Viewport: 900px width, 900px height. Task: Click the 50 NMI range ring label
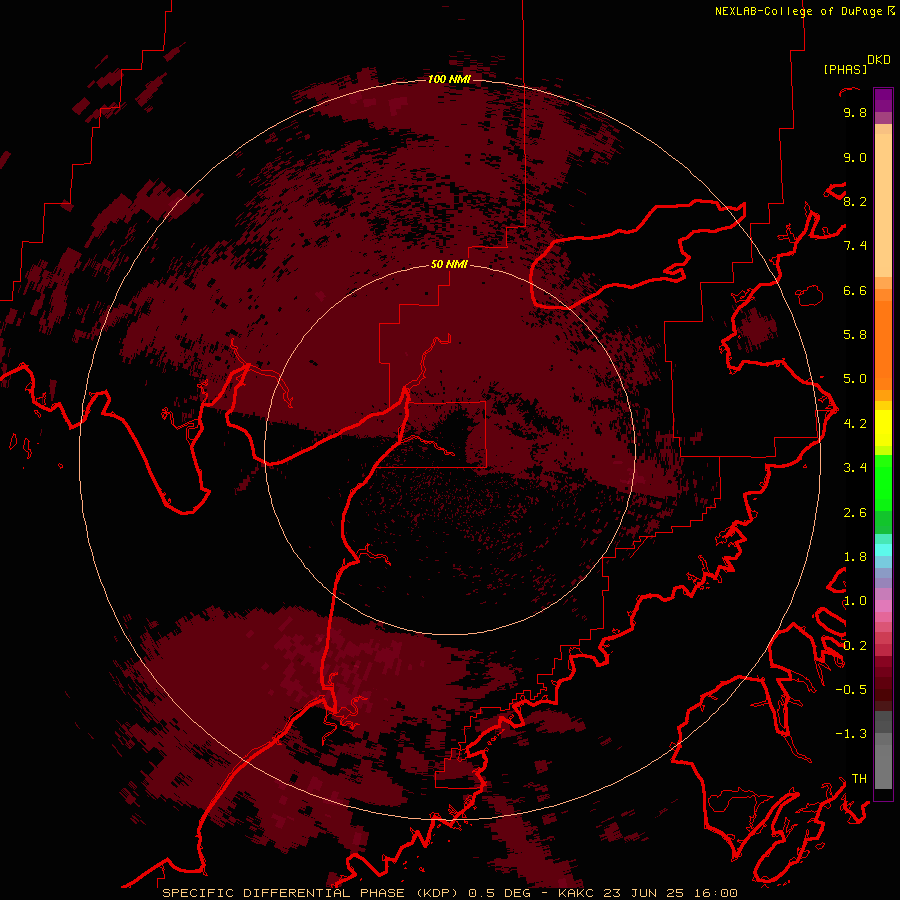(x=449, y=264)
